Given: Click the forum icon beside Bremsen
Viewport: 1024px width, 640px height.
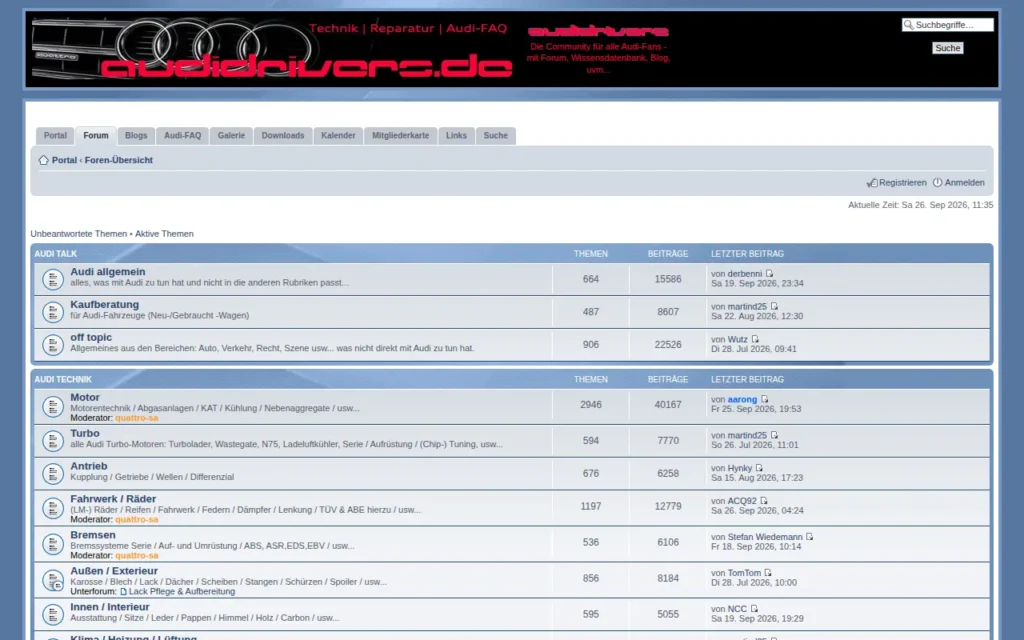Looking at the screenshot, I should (x=53, y=544).
